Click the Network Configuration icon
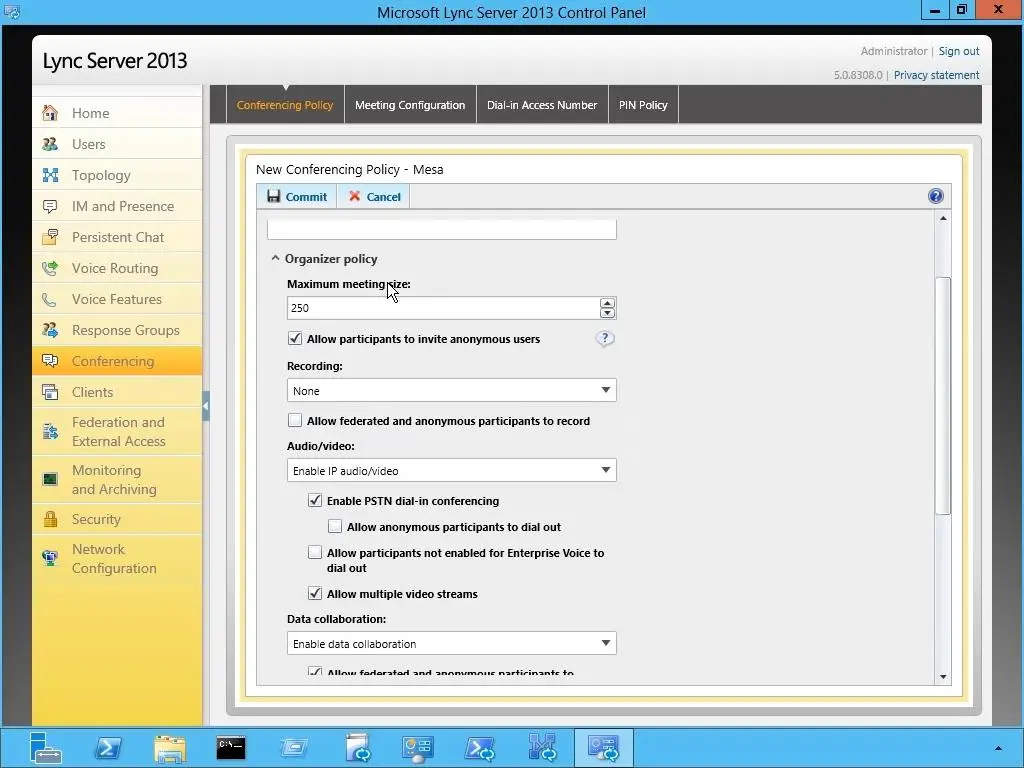The image size is (1024, 768). (x=50, y=558)
